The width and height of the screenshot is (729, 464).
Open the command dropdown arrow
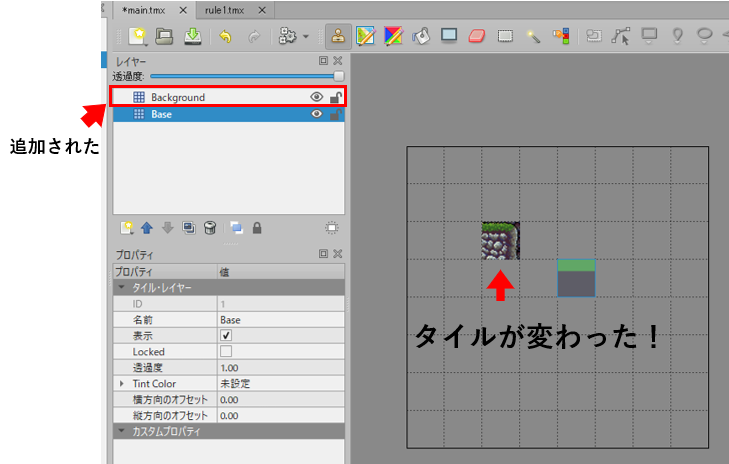point(305,36)
